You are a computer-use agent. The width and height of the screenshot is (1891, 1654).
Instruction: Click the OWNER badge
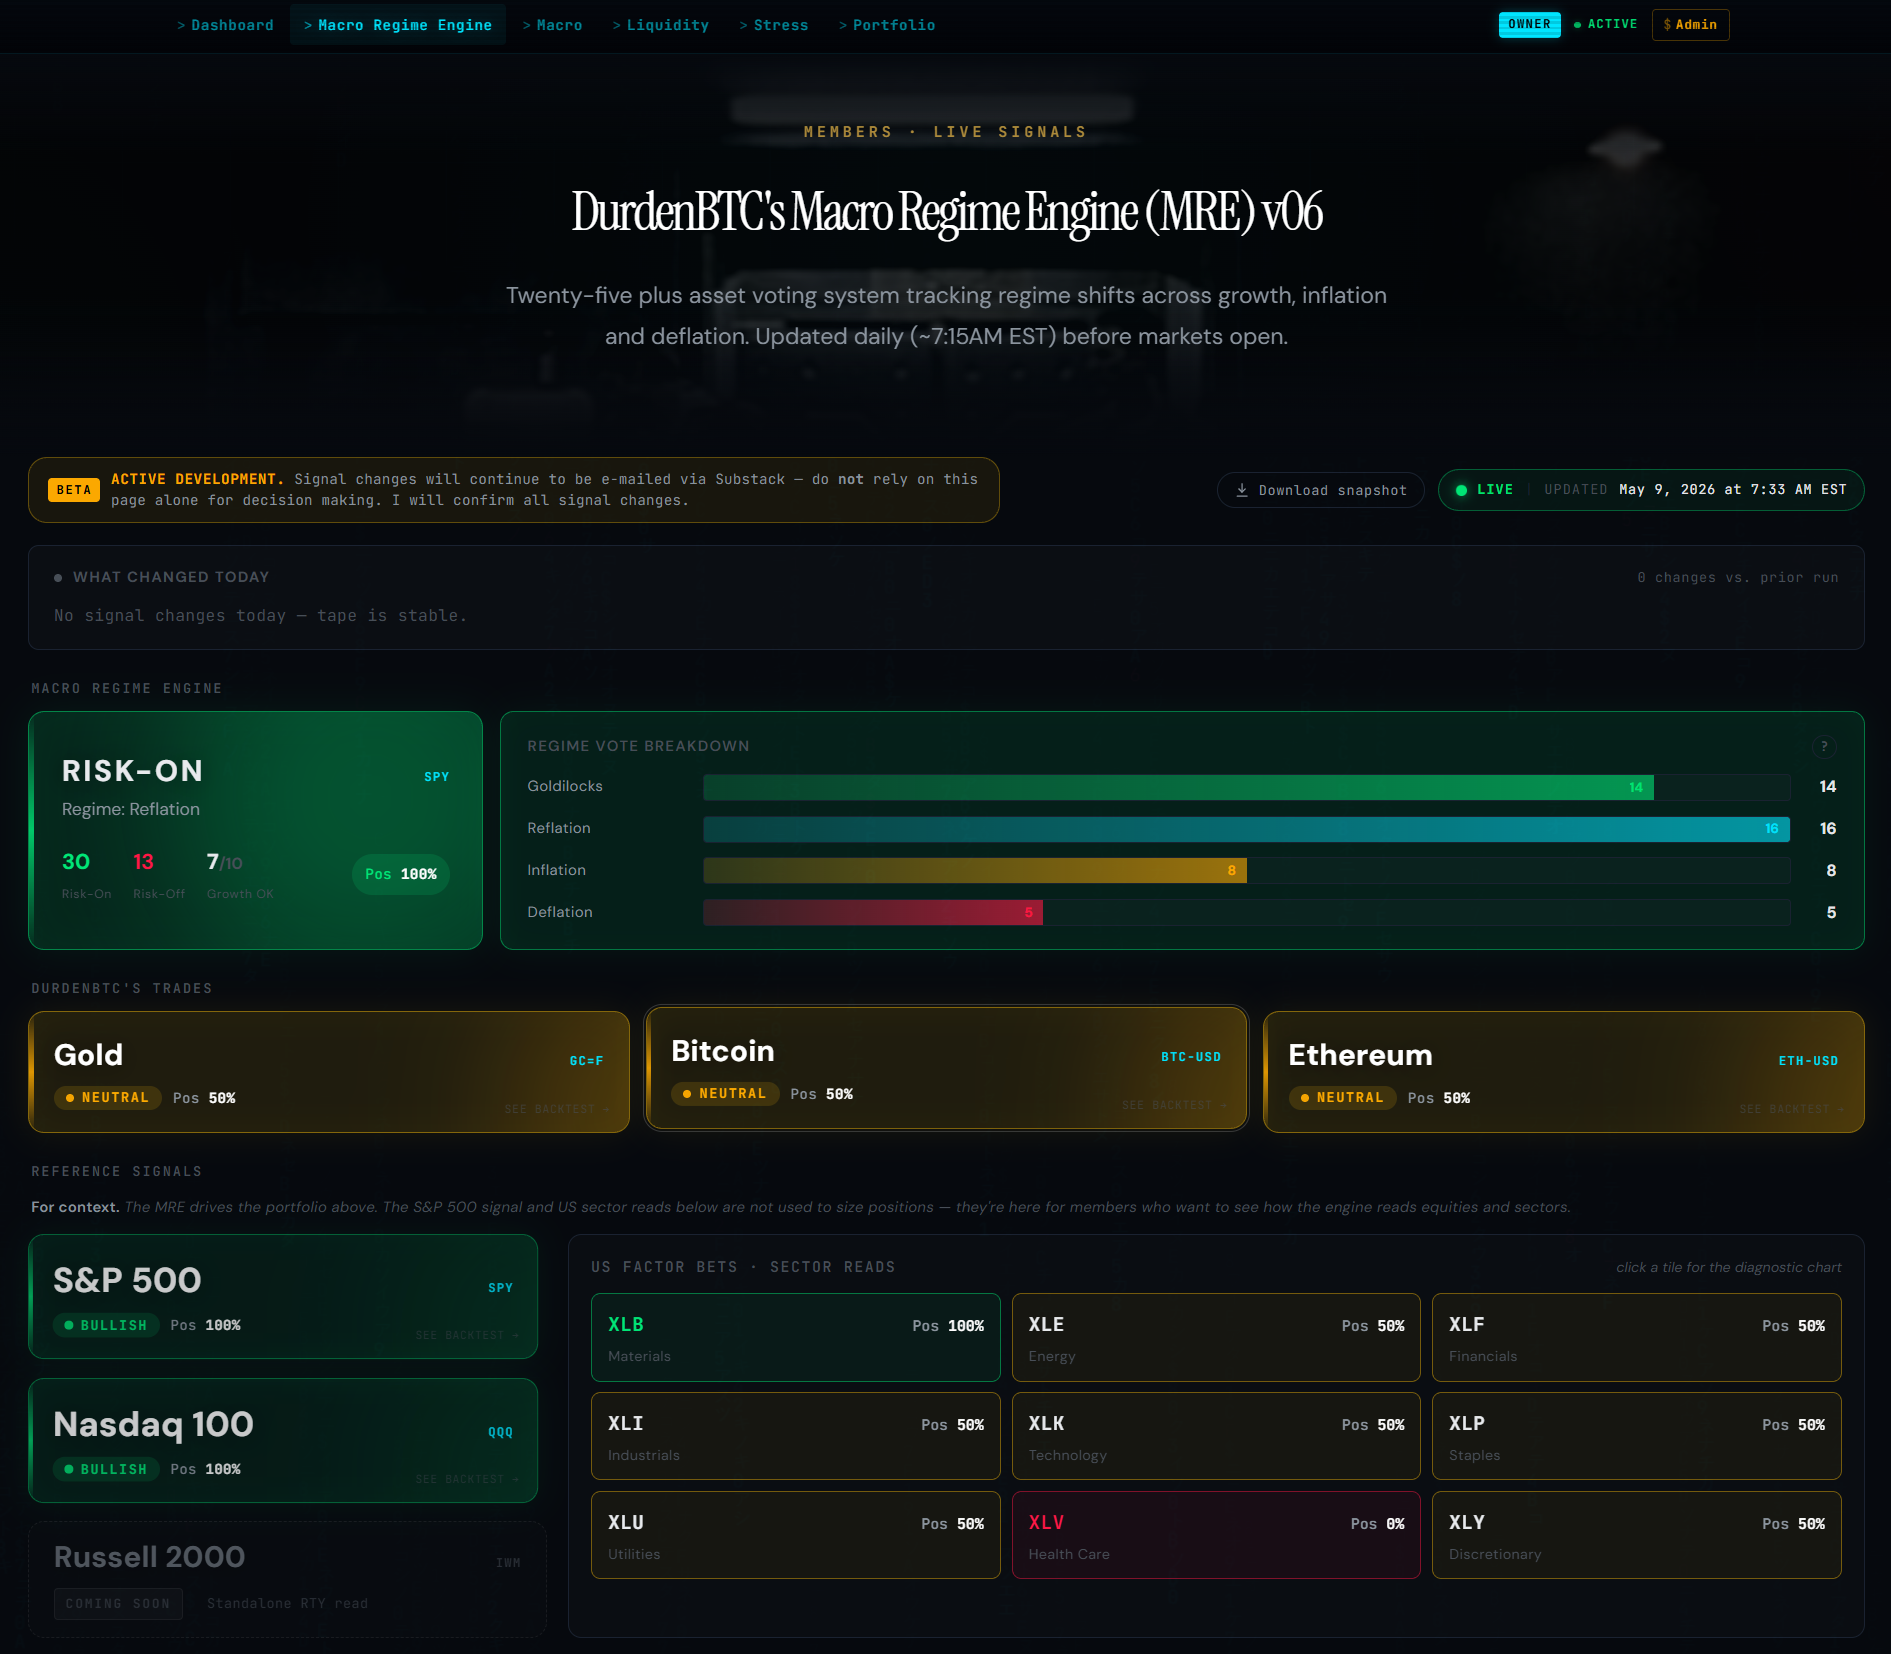tap(1529, 24)
